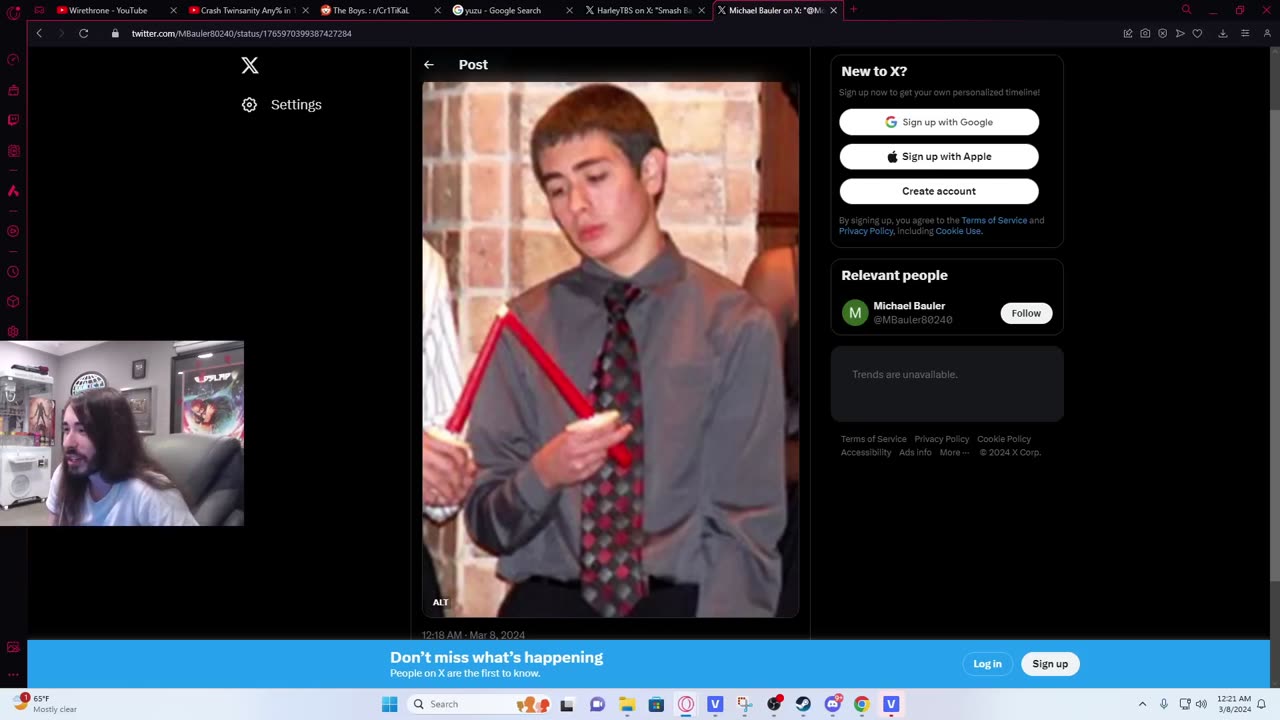Image resolution: width=1280 pixels, height=720 pixels.
Task: Open Michael Bauler profile name link
Action: (x=909, y=306)
